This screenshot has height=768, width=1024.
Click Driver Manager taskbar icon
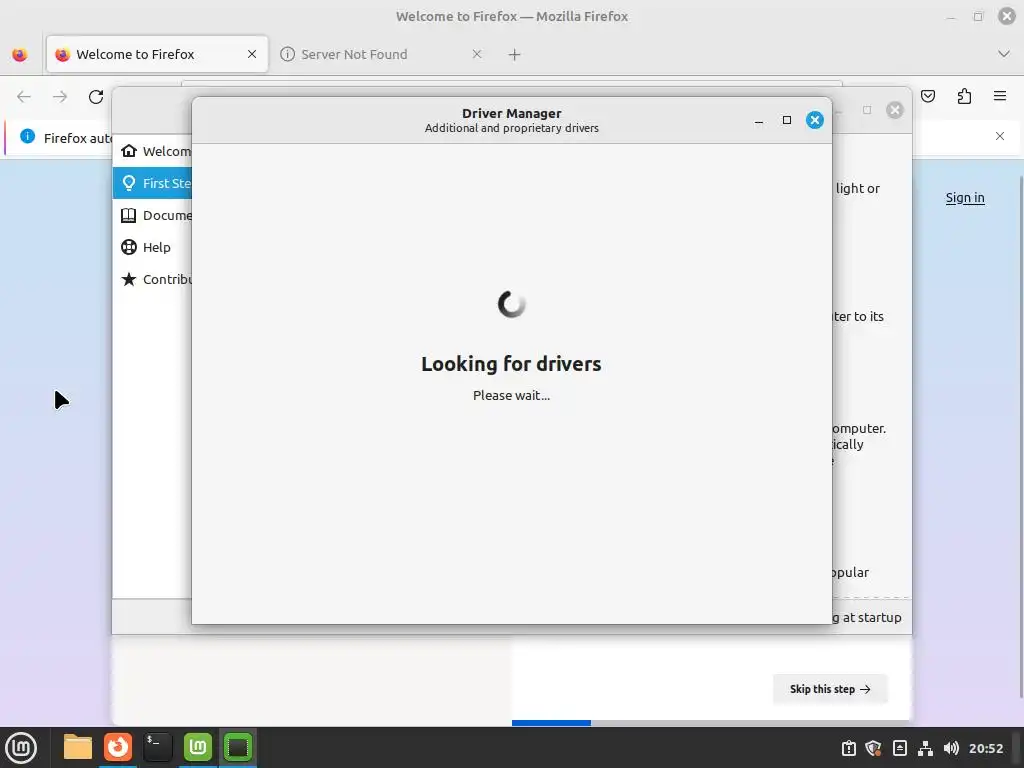click(x=238, y=747)
